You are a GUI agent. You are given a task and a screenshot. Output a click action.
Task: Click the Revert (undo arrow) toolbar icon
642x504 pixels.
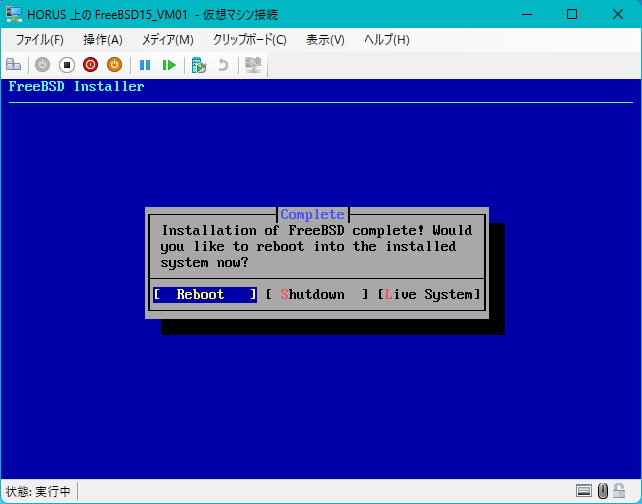(x=223, y=65)
